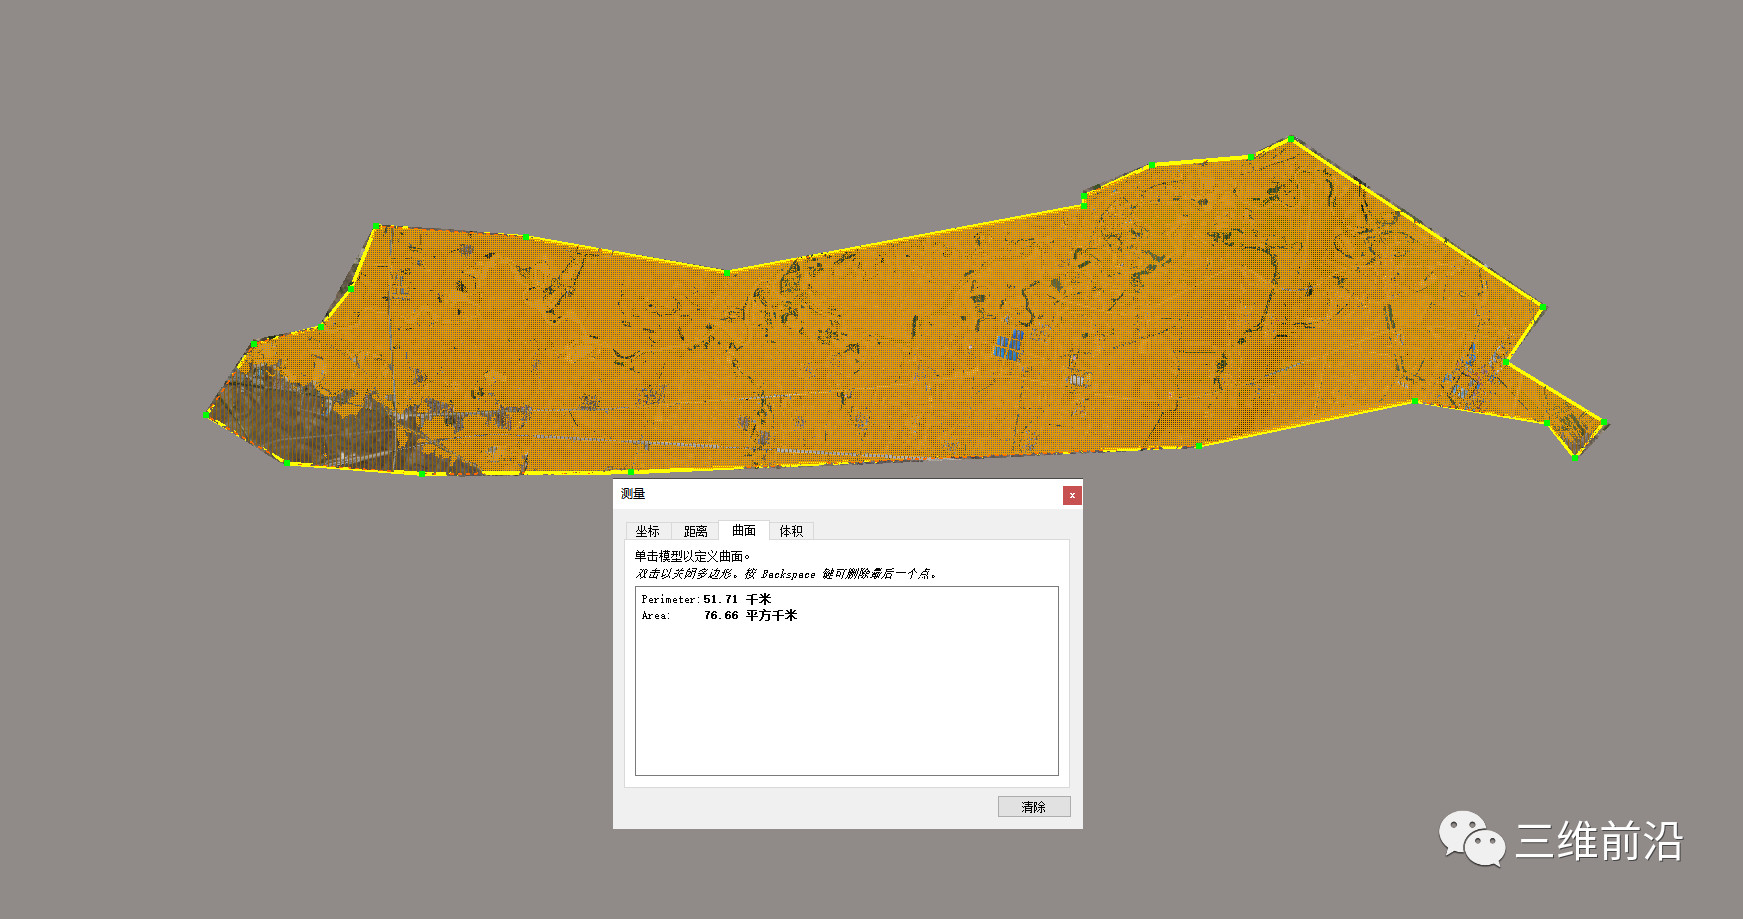
Task: Open the 体积 (Volume) tab
Action: pyautogui.click(x=791, y=530)
